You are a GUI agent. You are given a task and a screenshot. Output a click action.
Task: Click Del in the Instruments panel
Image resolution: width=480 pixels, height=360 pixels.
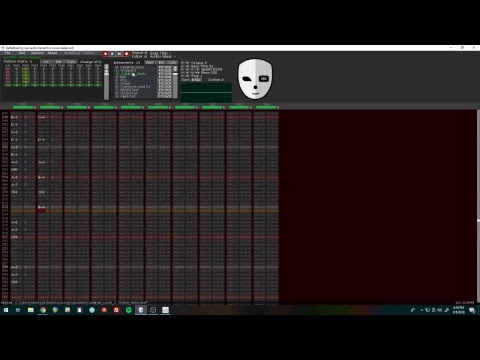coord(161,62)
